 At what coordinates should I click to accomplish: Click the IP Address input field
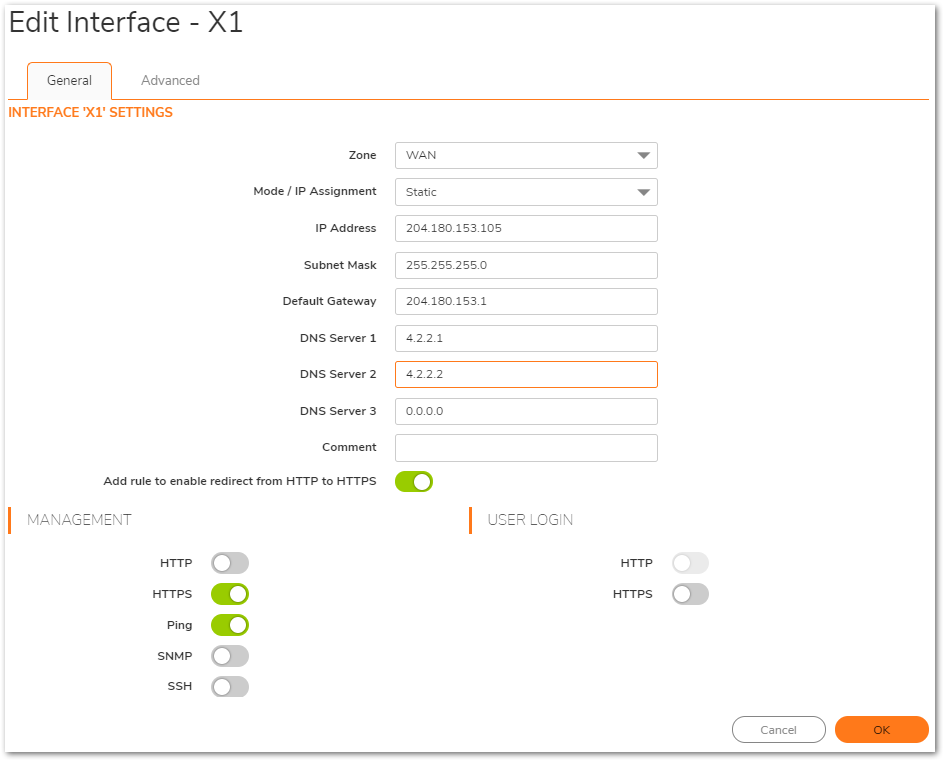[526, 228]
